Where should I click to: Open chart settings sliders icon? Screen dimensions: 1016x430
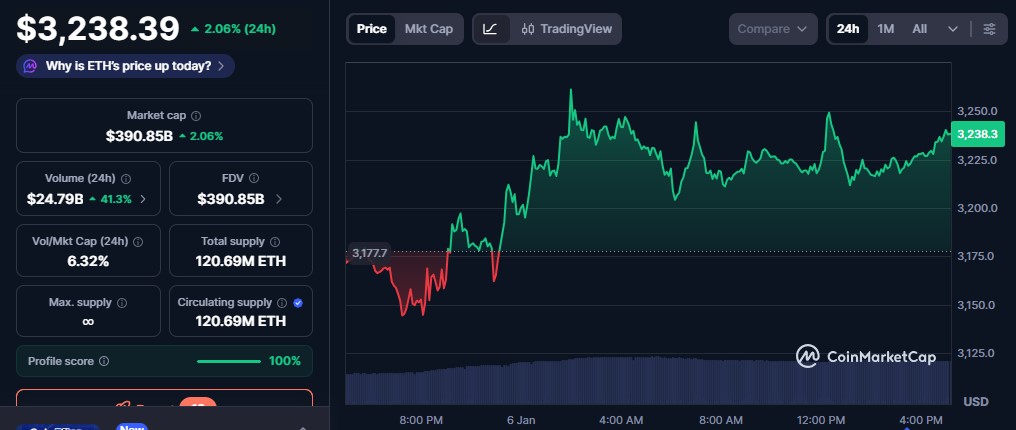coord(989,29)
